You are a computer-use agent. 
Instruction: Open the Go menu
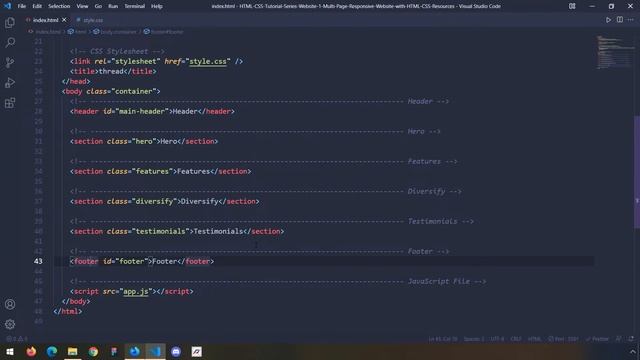98,6
